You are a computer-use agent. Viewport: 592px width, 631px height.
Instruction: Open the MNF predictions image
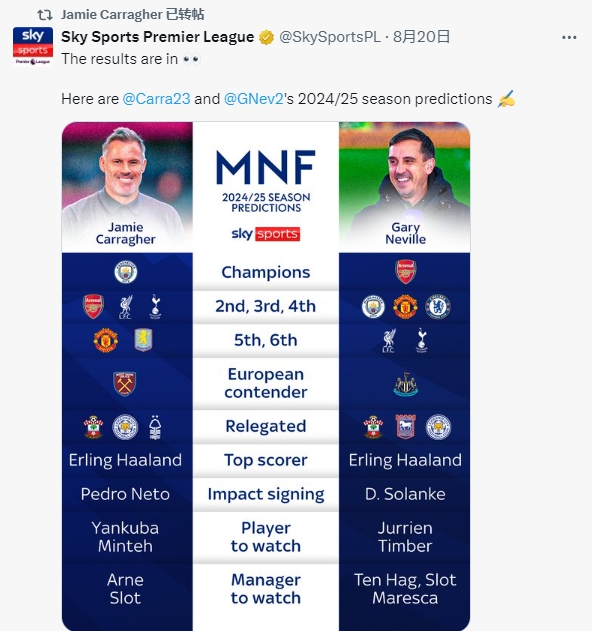(x=266, y=376)
